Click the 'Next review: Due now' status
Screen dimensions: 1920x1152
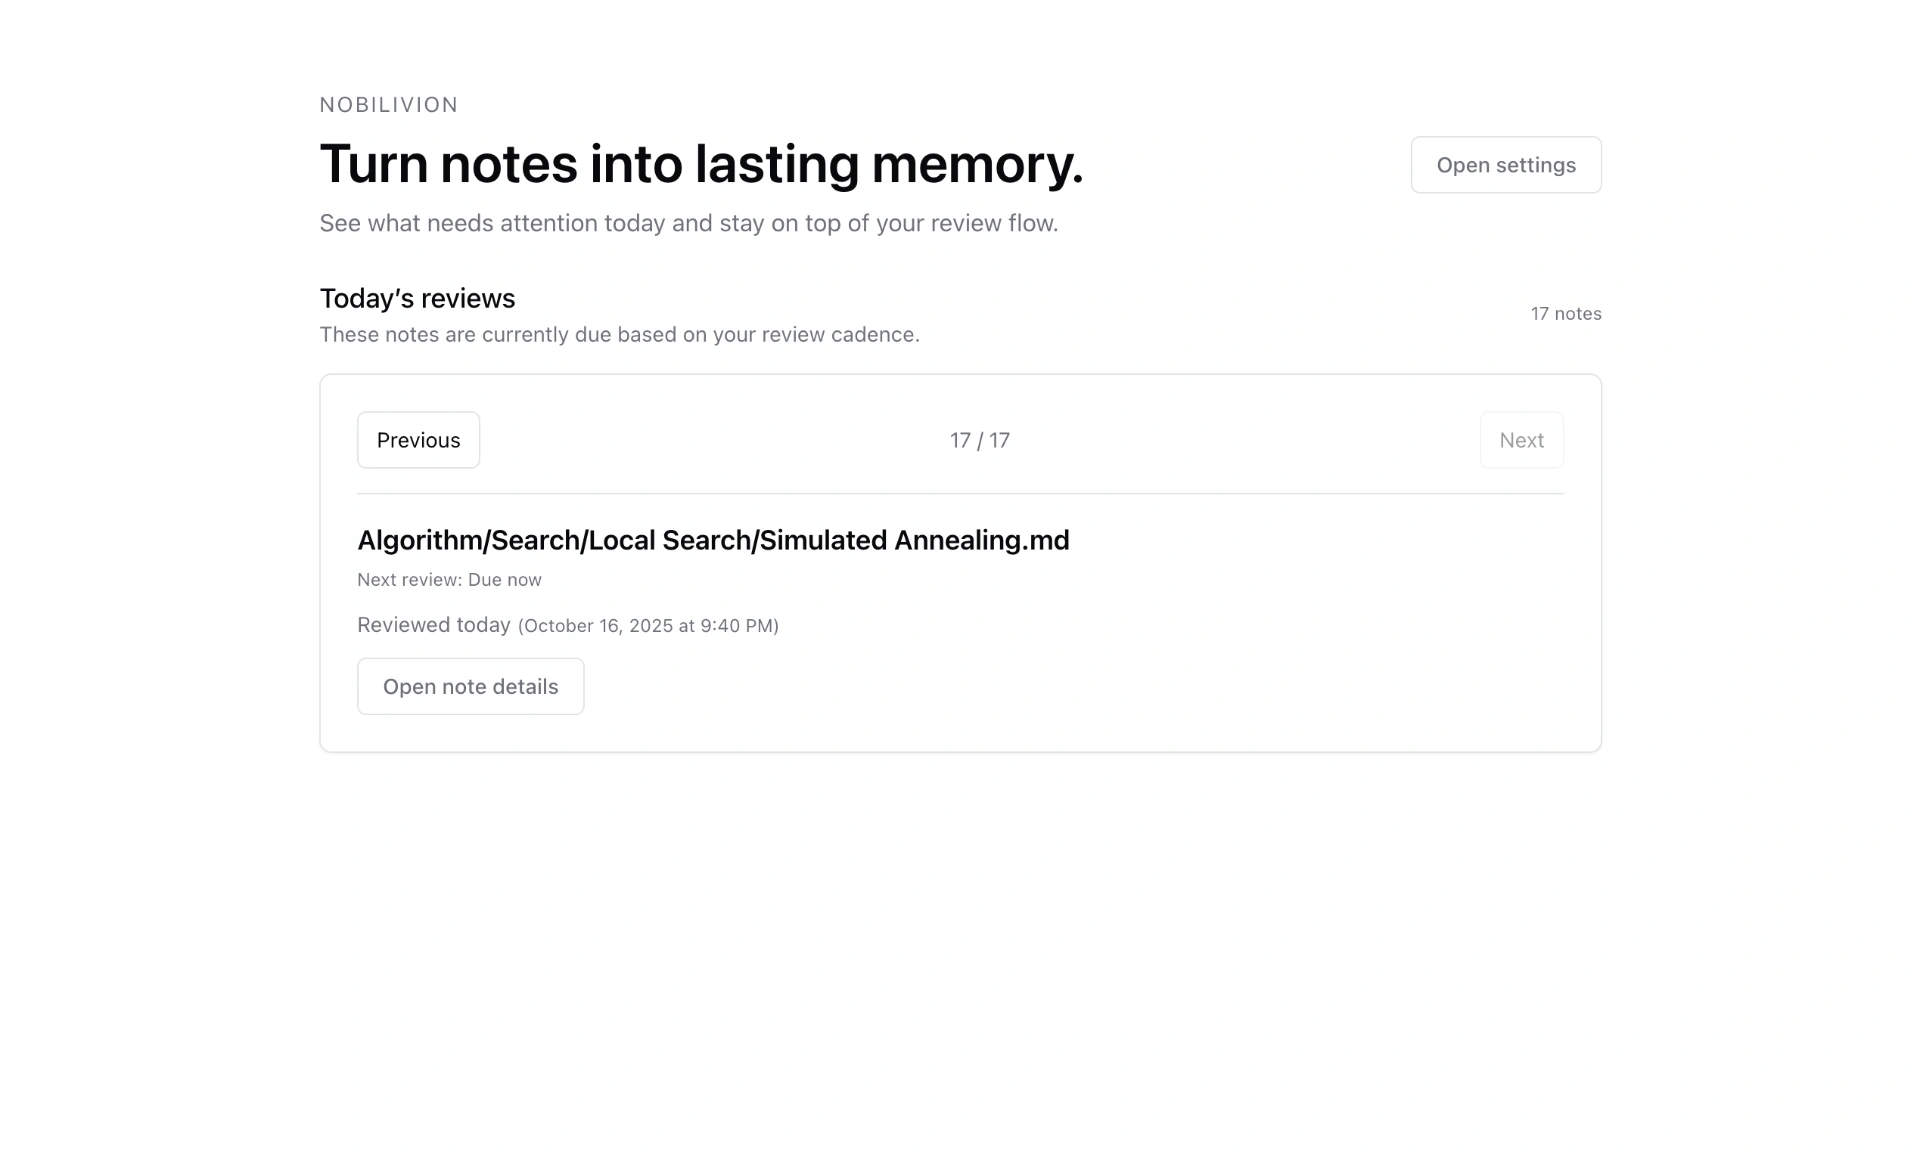click(449, 580)
